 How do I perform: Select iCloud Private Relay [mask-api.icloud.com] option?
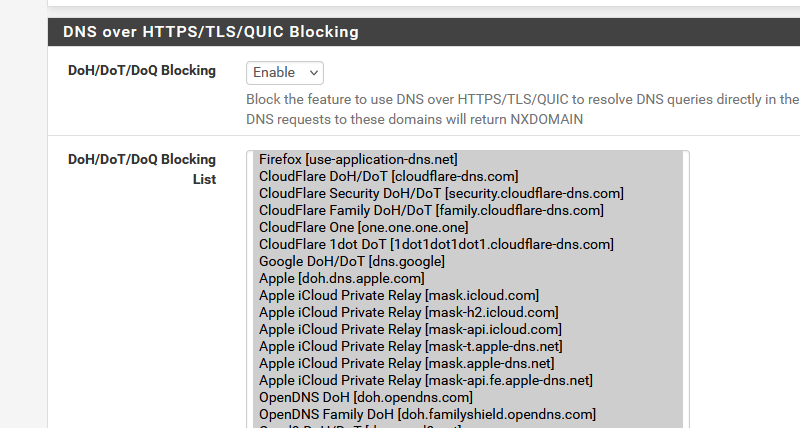click(x=410, y=329)
